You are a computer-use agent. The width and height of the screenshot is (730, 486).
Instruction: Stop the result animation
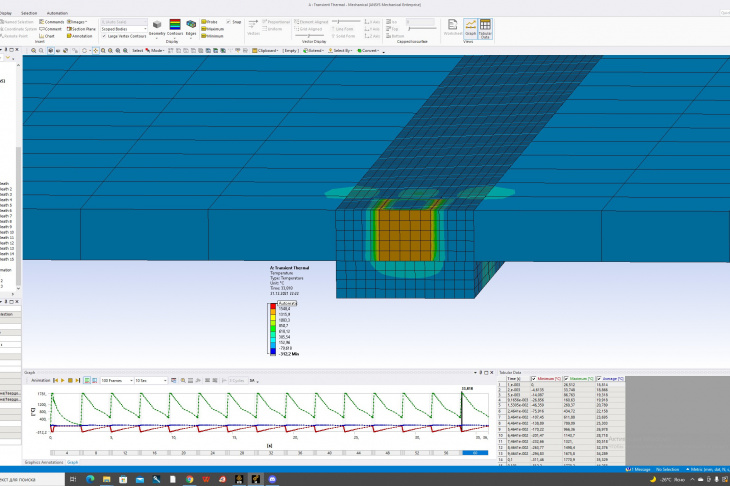pos(70,380)
